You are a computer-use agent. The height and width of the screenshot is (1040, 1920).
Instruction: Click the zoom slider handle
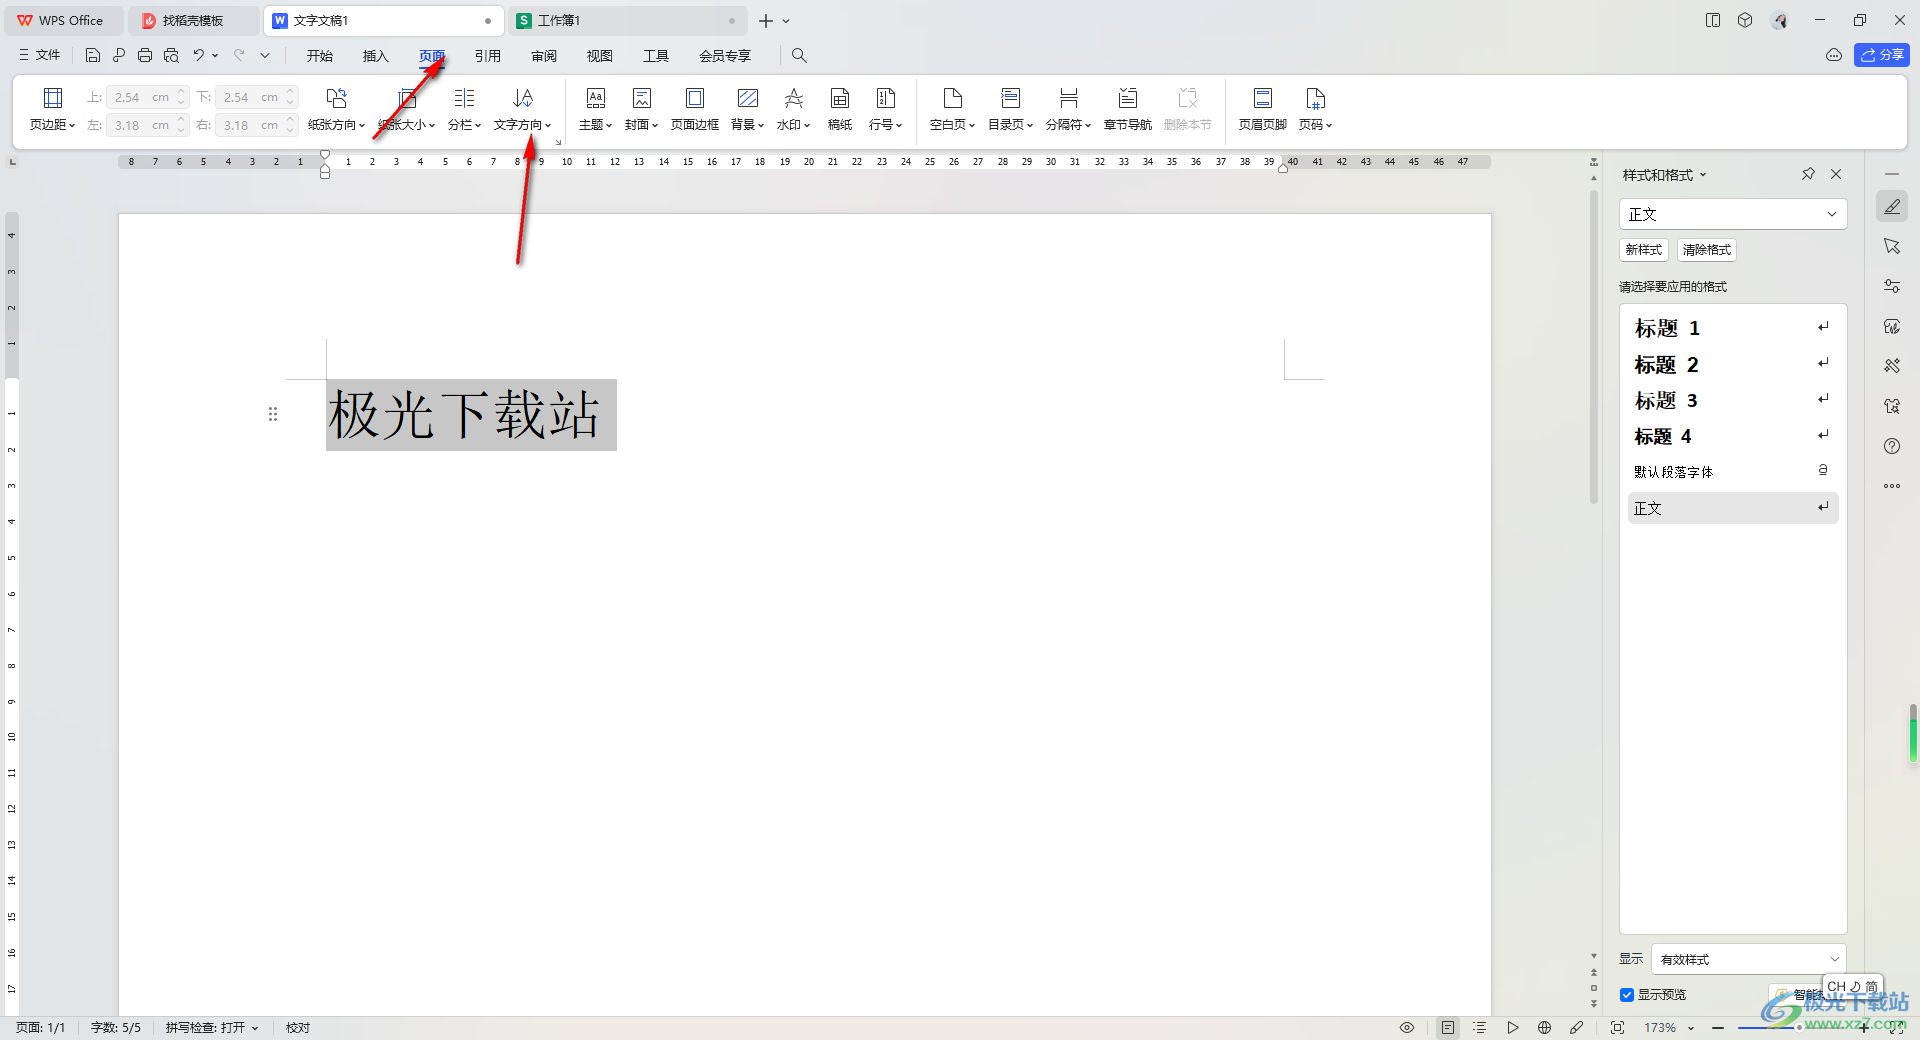coord(1799,1027)
